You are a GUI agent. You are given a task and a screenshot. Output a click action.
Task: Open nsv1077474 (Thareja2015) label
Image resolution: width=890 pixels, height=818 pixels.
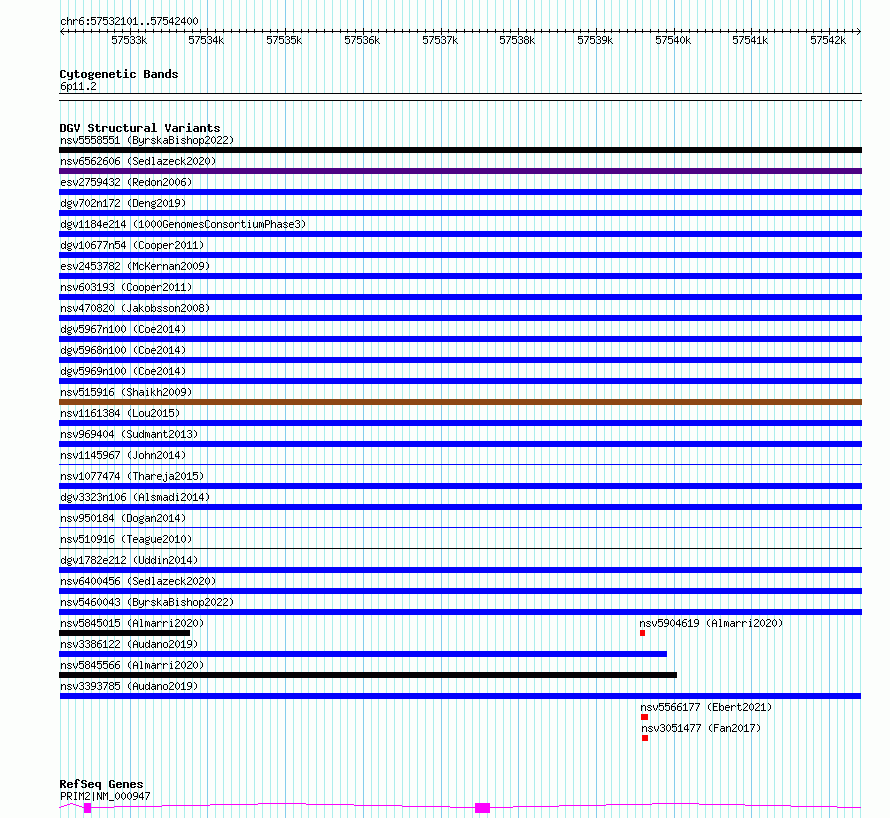(132, 476)
